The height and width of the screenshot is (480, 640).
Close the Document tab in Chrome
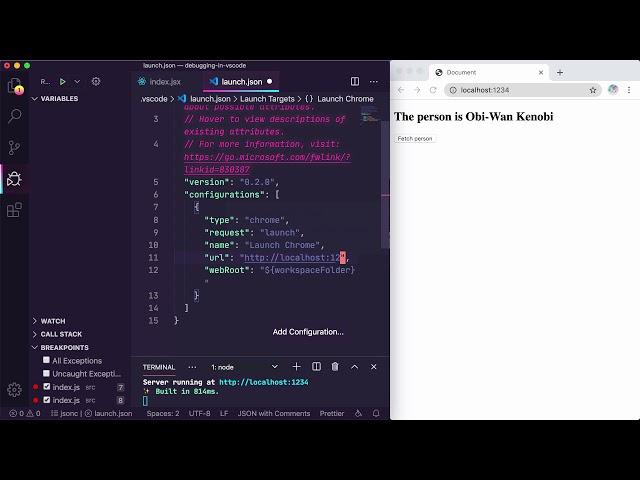point(541,72)
